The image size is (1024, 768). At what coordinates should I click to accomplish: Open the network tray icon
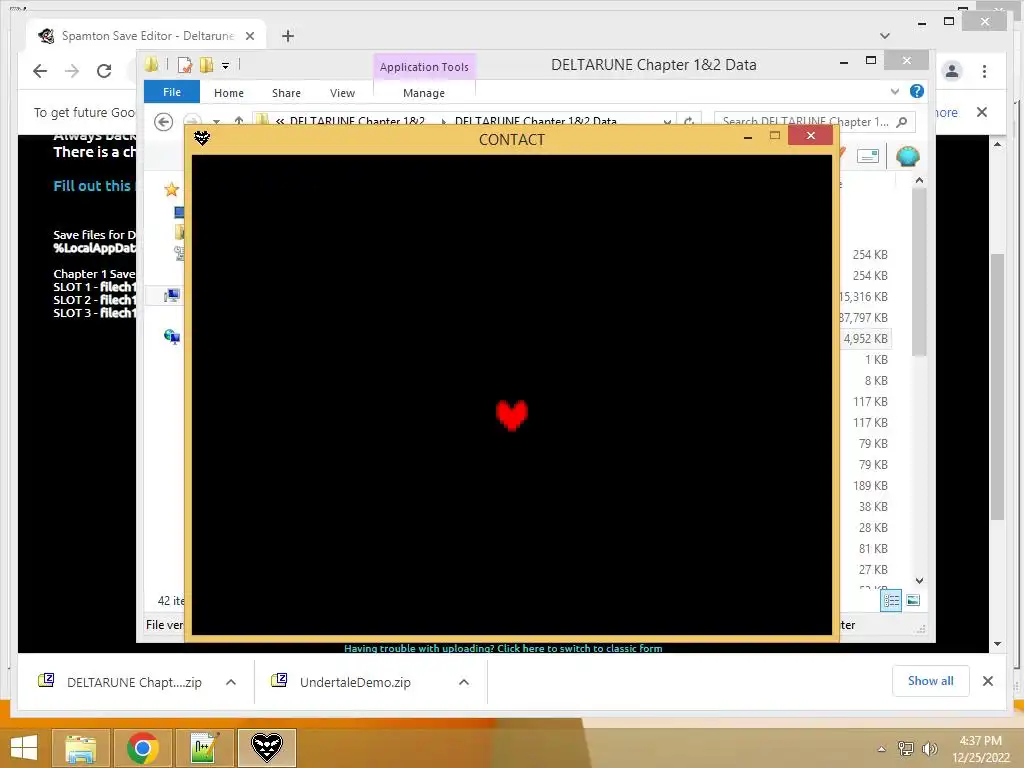click(905, 749)
